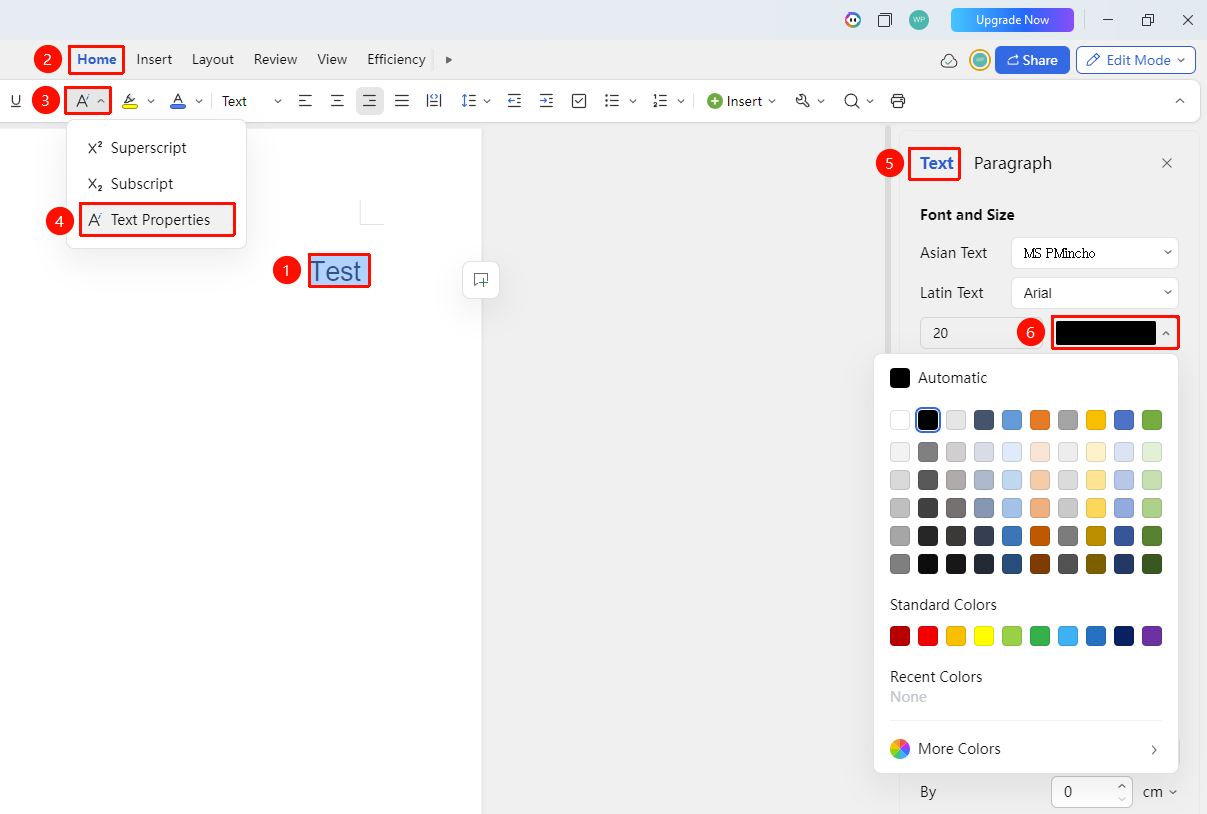1207x814 pixels.
Task: Toggle underline formatting in the toolbar
Action: pos(16,101)
